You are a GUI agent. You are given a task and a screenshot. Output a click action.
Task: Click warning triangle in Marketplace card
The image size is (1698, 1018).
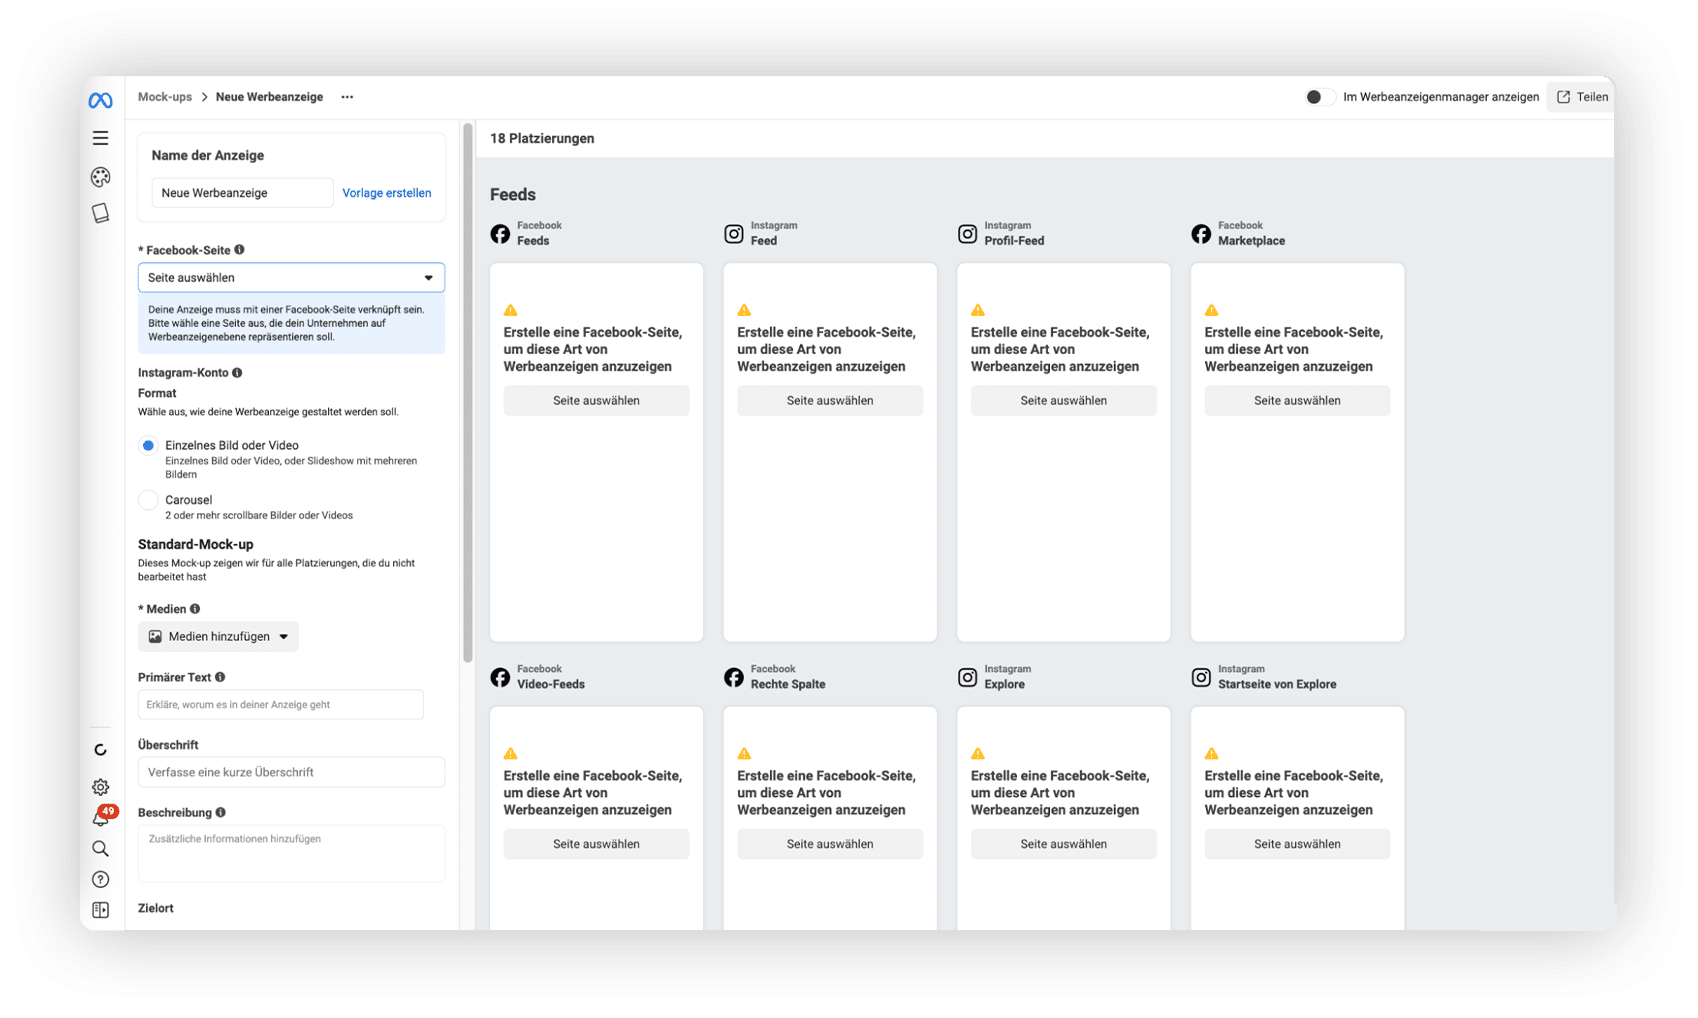coord(1212,310)
